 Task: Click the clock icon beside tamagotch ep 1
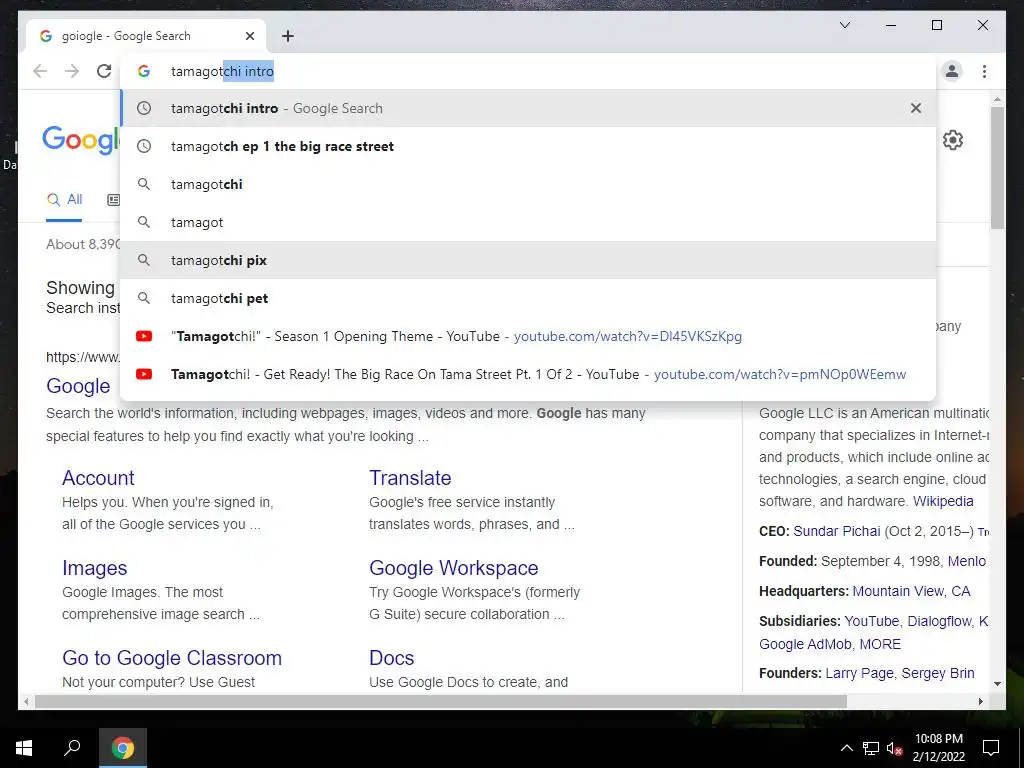click(144, 146)
